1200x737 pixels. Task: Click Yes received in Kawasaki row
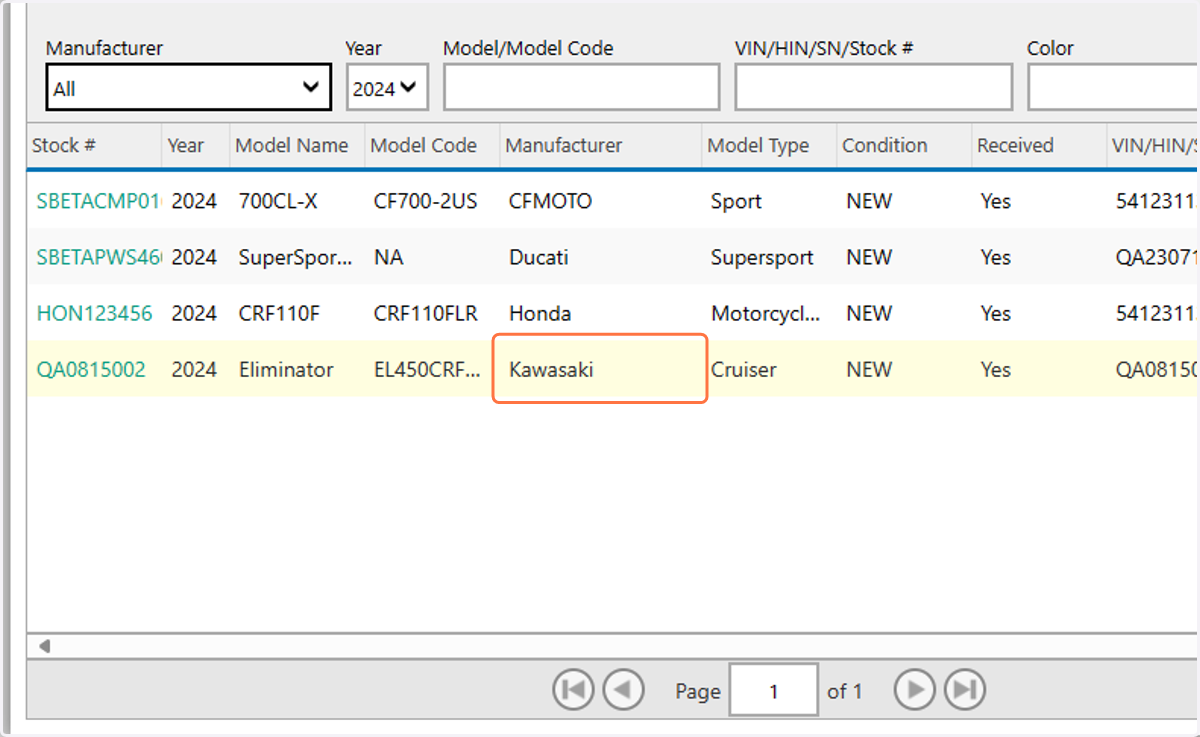995,369
